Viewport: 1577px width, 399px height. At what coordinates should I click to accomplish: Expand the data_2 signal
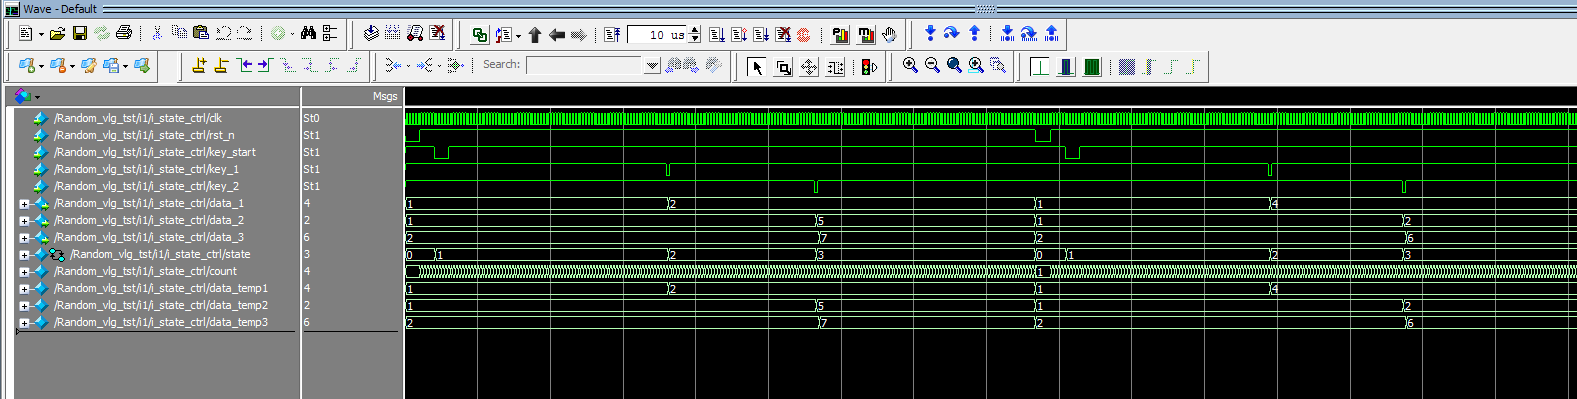[x=24, y=220]
